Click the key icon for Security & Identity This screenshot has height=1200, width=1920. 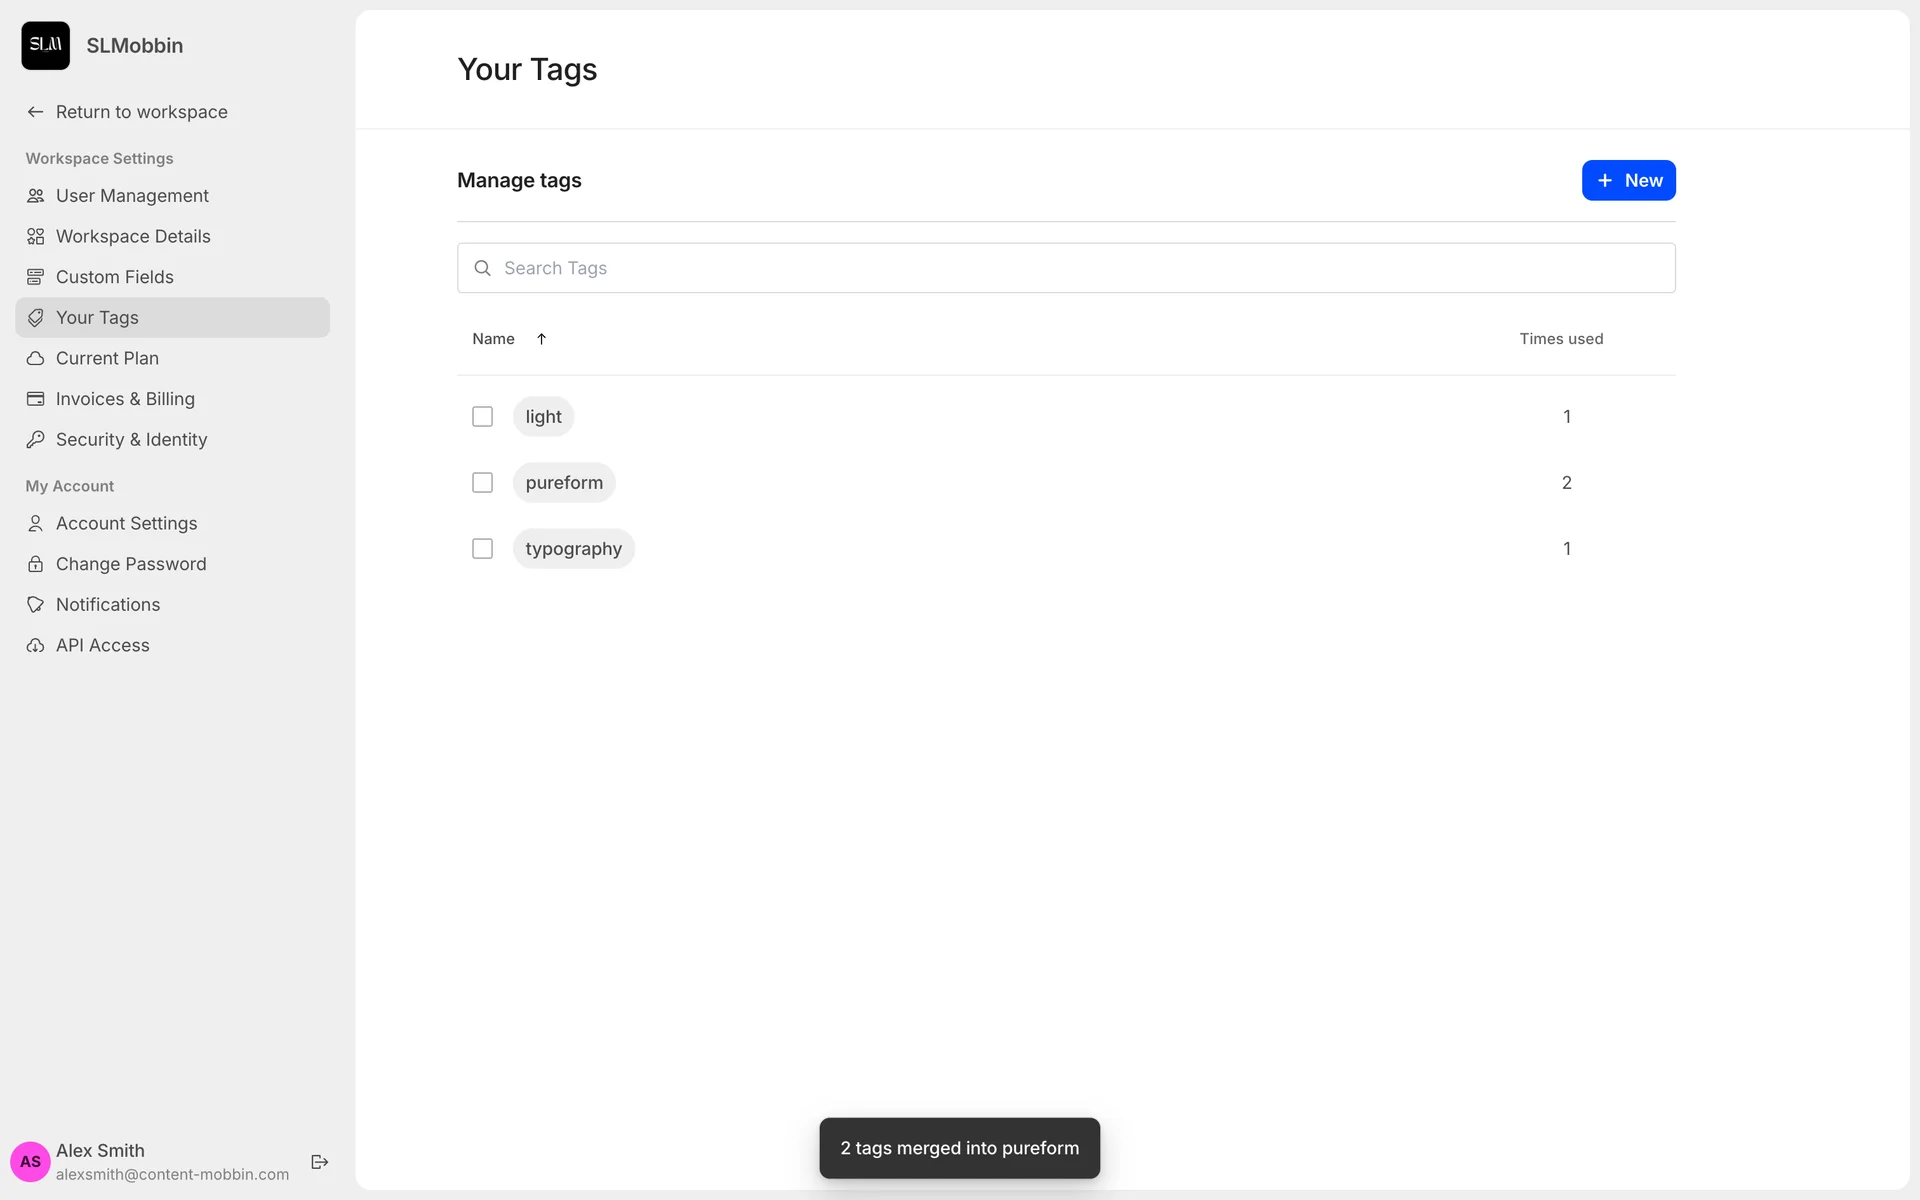[x=35, y=439]
